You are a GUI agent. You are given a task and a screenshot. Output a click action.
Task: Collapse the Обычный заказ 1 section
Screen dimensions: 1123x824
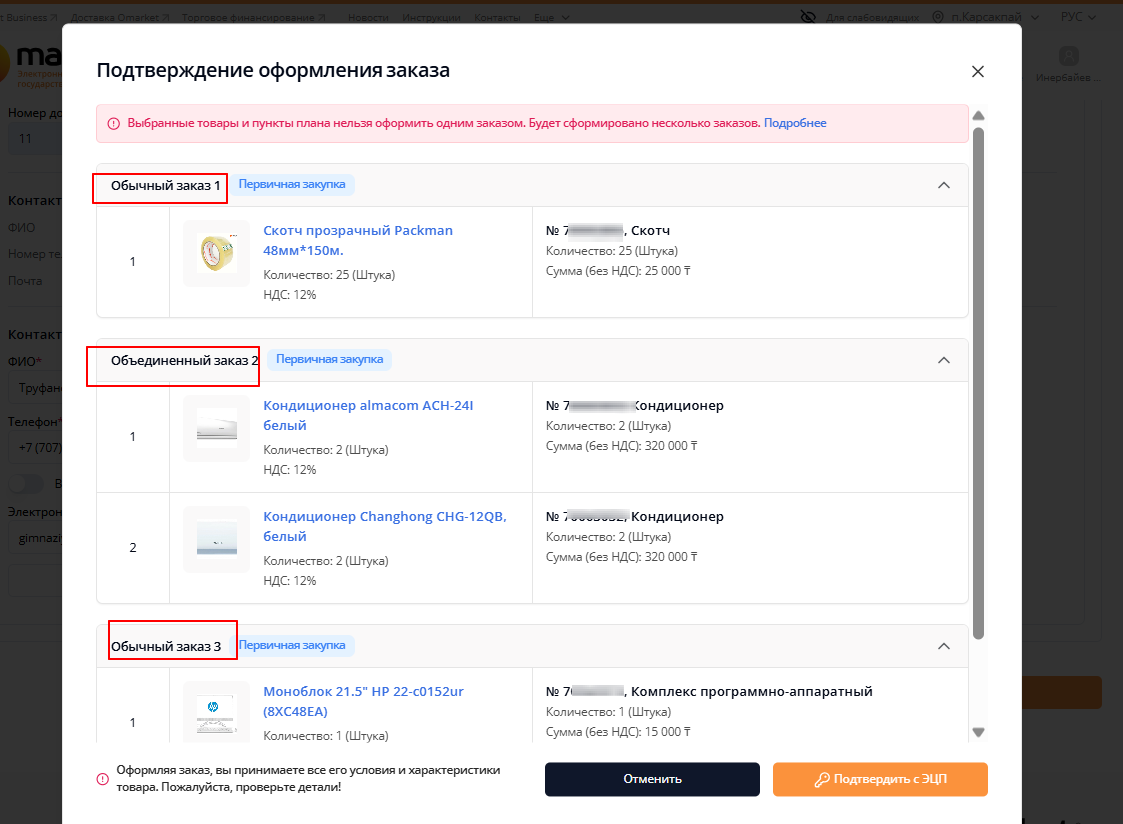pos(944,185)
